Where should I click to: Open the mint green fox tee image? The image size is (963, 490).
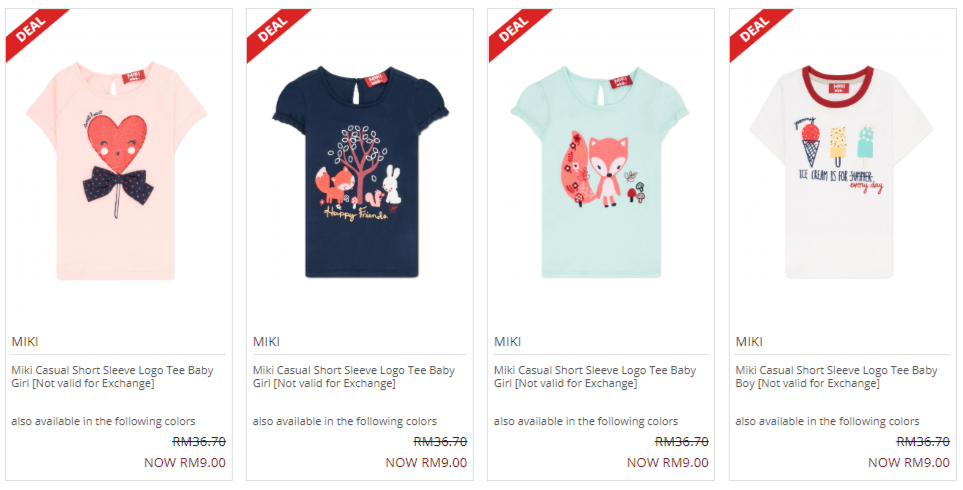600,172
